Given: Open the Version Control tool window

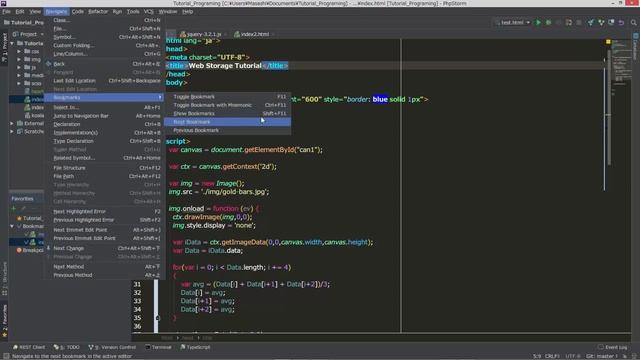Looking at the screenshot, I should tap(112, 347).
